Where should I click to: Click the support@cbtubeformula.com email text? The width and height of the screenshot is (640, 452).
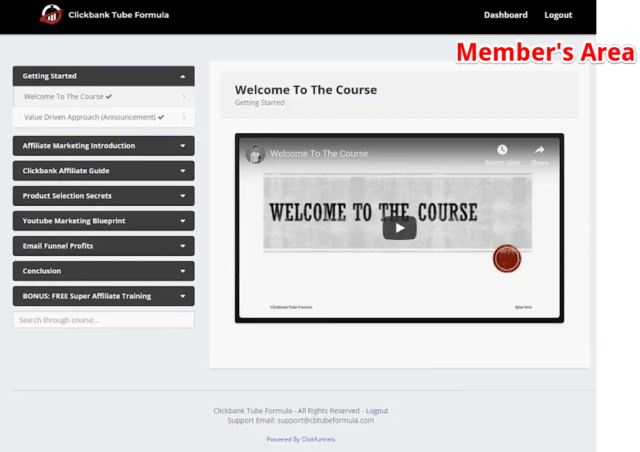[326, 421]
